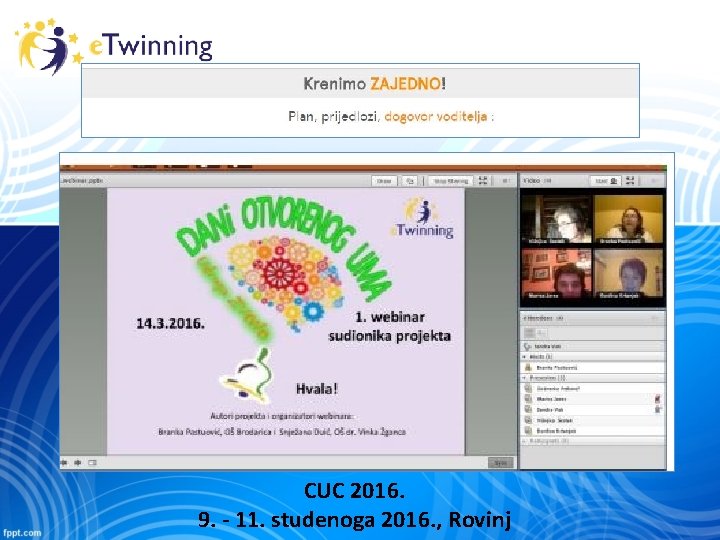
Task: Collapse the Hosts group in Attendees
Action: tap(525, 357)
